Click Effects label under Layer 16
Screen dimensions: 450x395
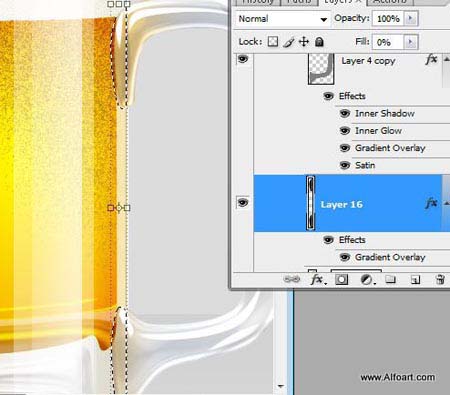(x=352, y=240)
